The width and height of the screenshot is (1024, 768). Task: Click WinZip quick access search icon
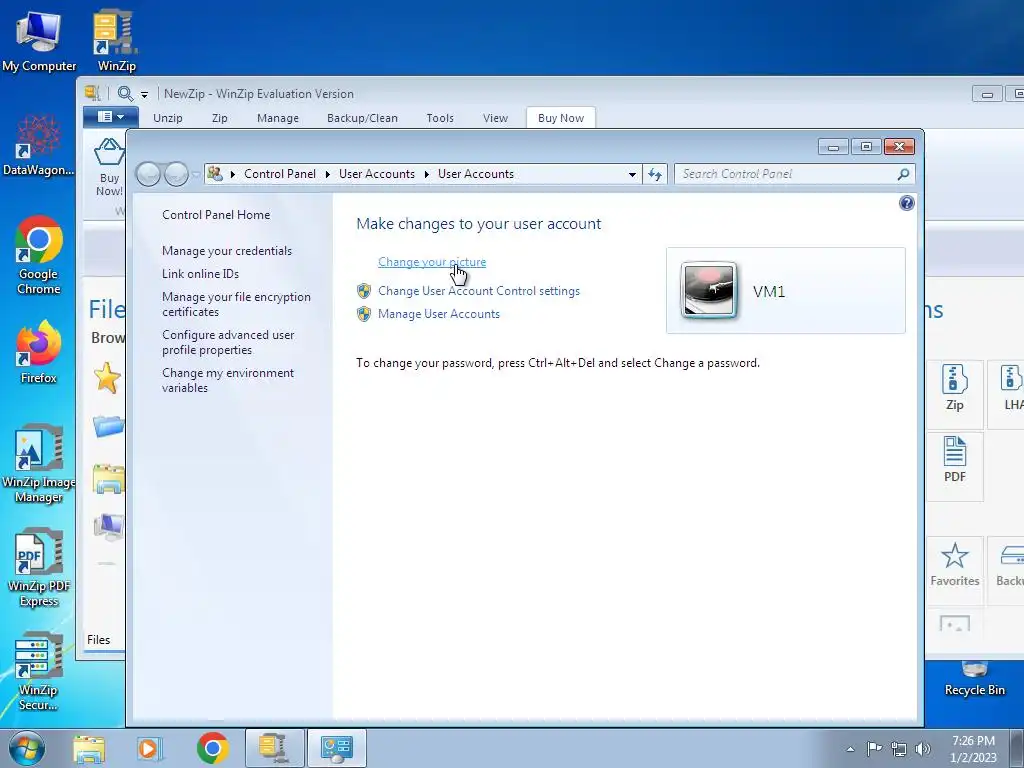click(125, 93)
